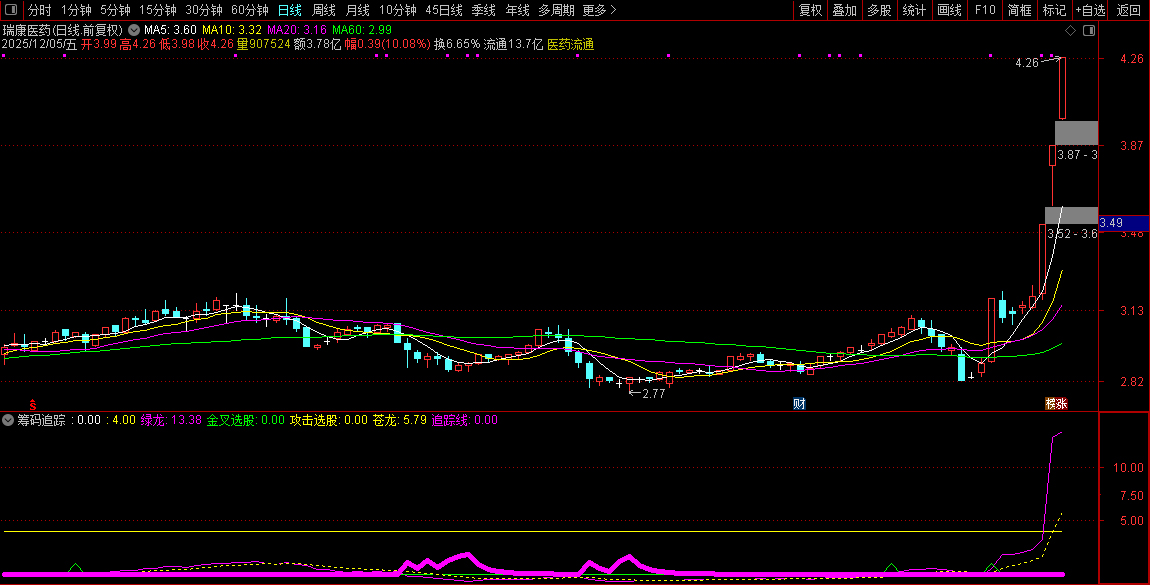
Task: Switch to the 分时 chart tab
Action: click(40, 10)
